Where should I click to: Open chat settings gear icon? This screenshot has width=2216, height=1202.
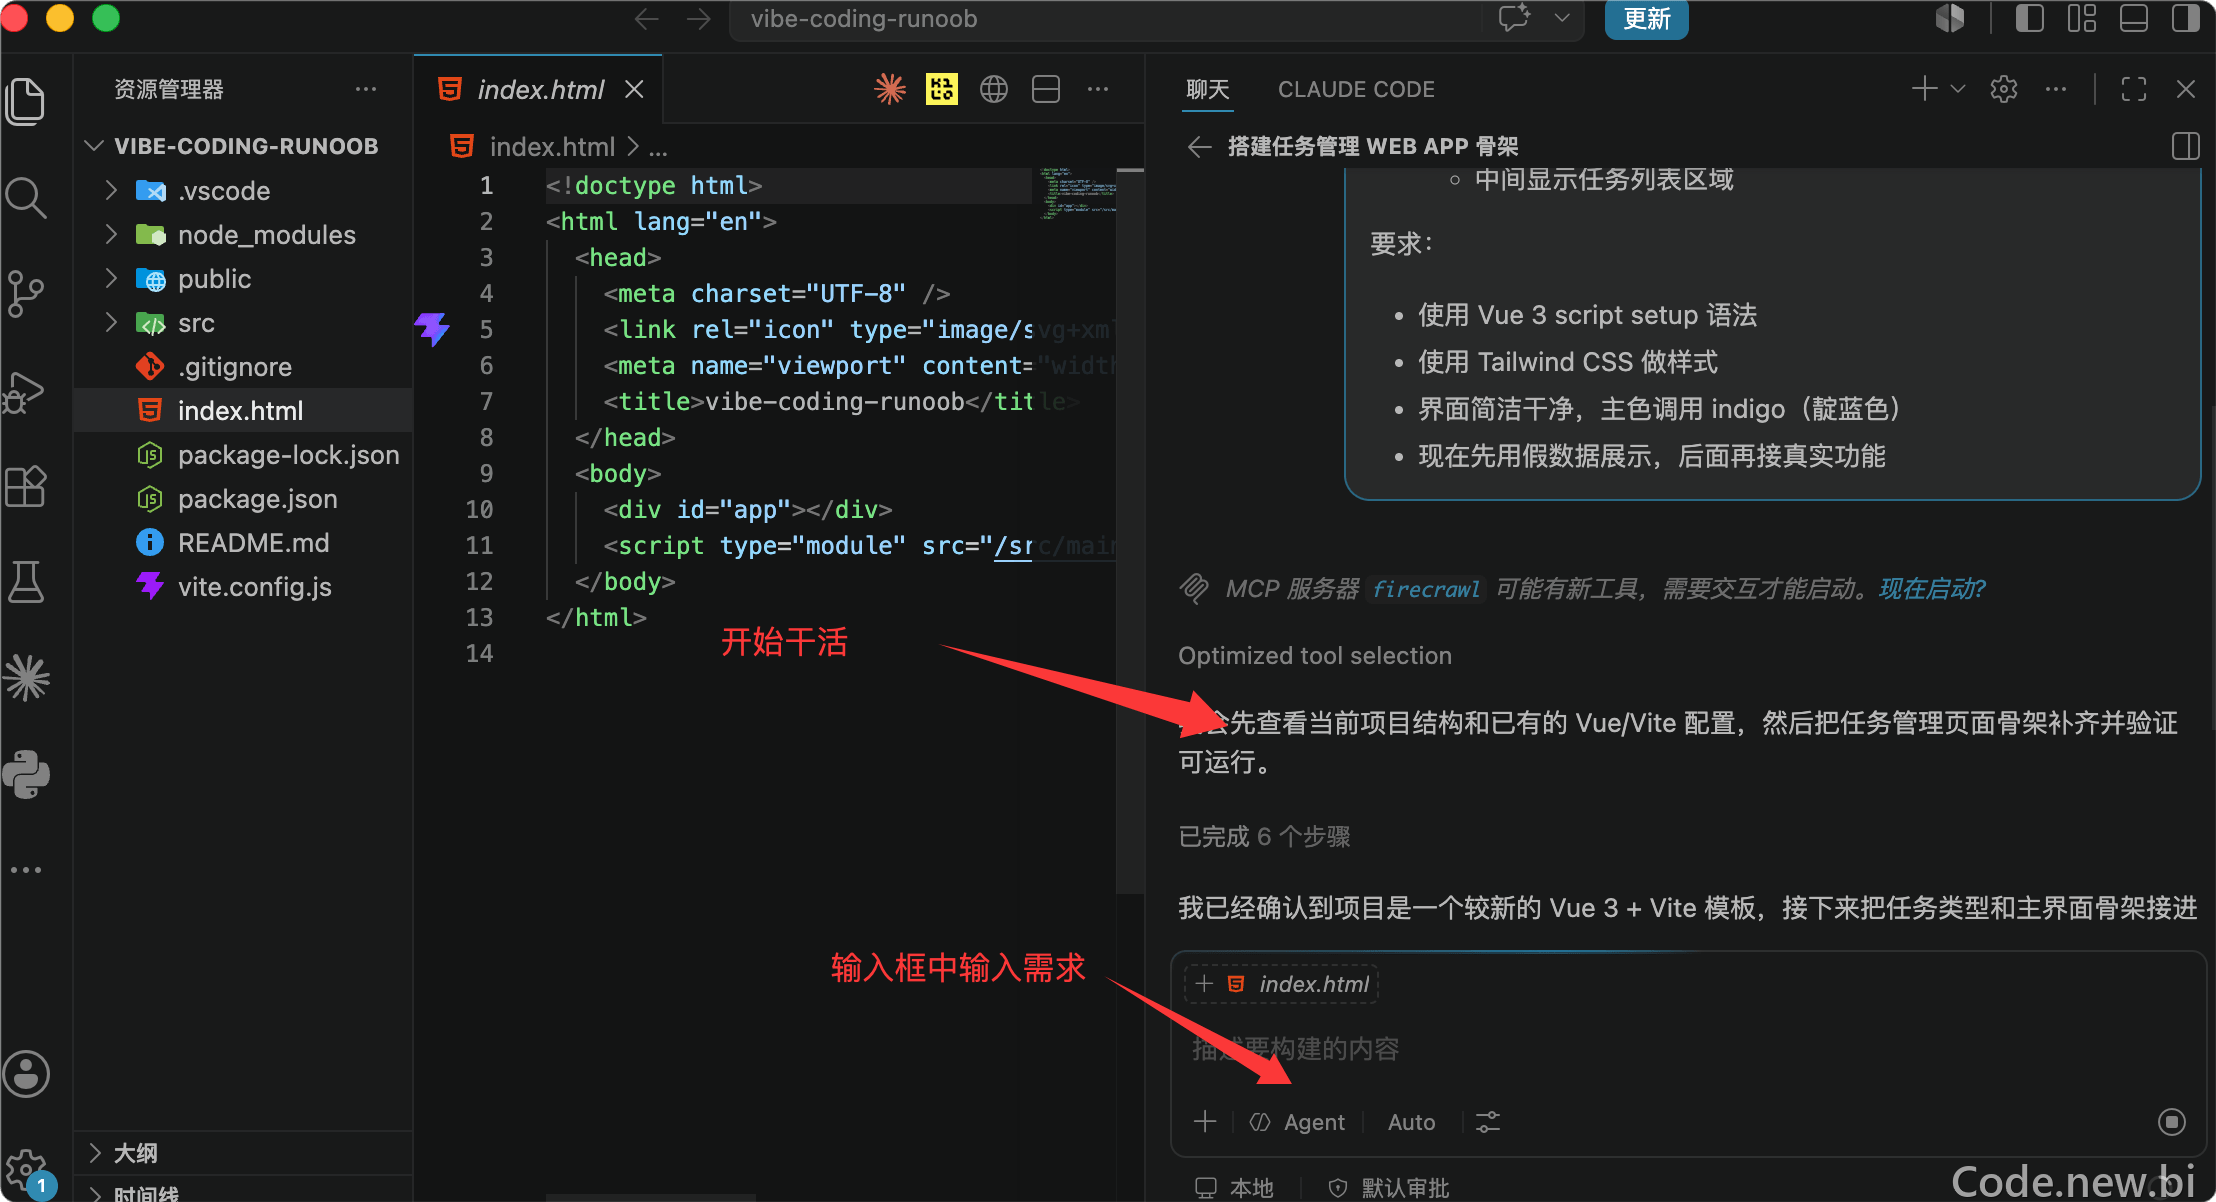[x=2003, y=90]
